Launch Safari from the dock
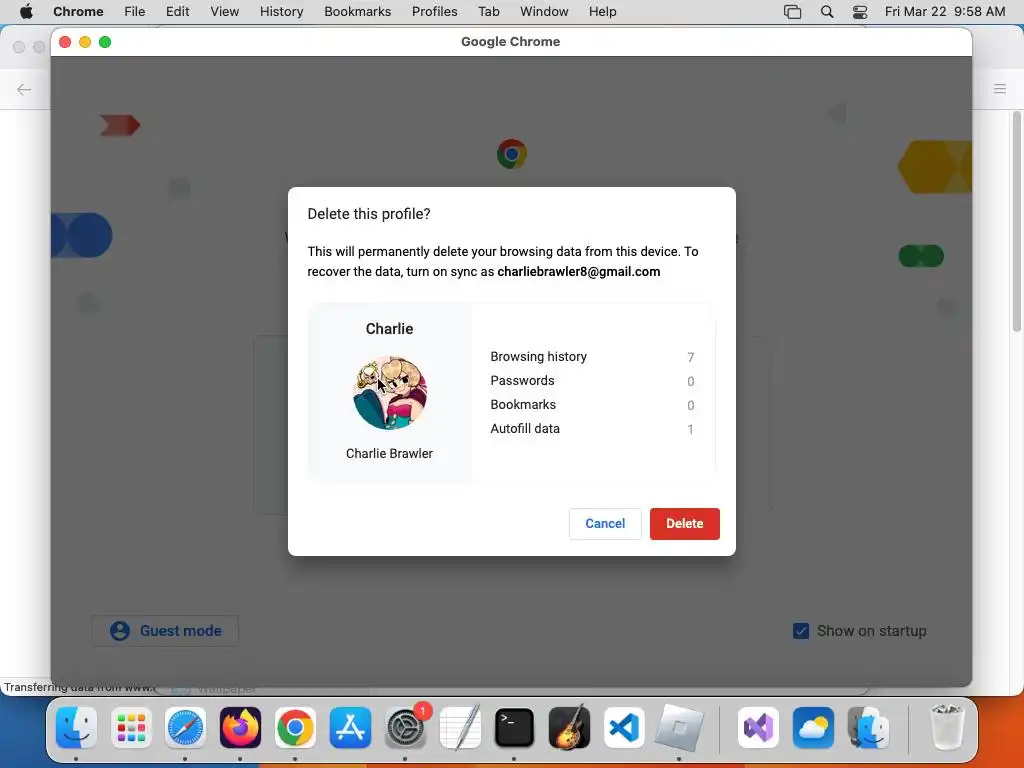Viewport: 1024px width, 768px height. pos(185,728)
